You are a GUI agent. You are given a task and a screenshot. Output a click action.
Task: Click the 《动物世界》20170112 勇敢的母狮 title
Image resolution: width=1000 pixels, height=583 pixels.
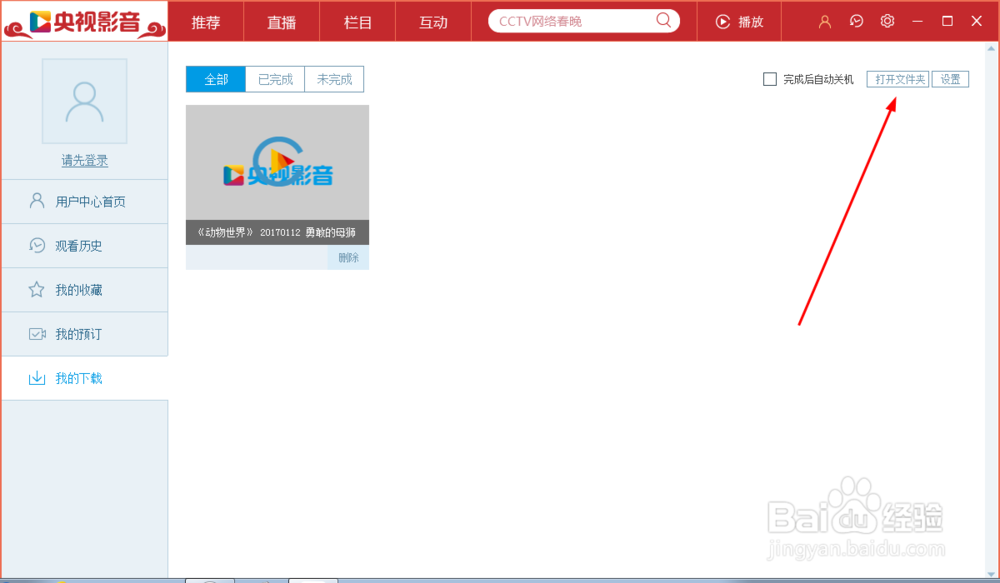tap(277, 232)
